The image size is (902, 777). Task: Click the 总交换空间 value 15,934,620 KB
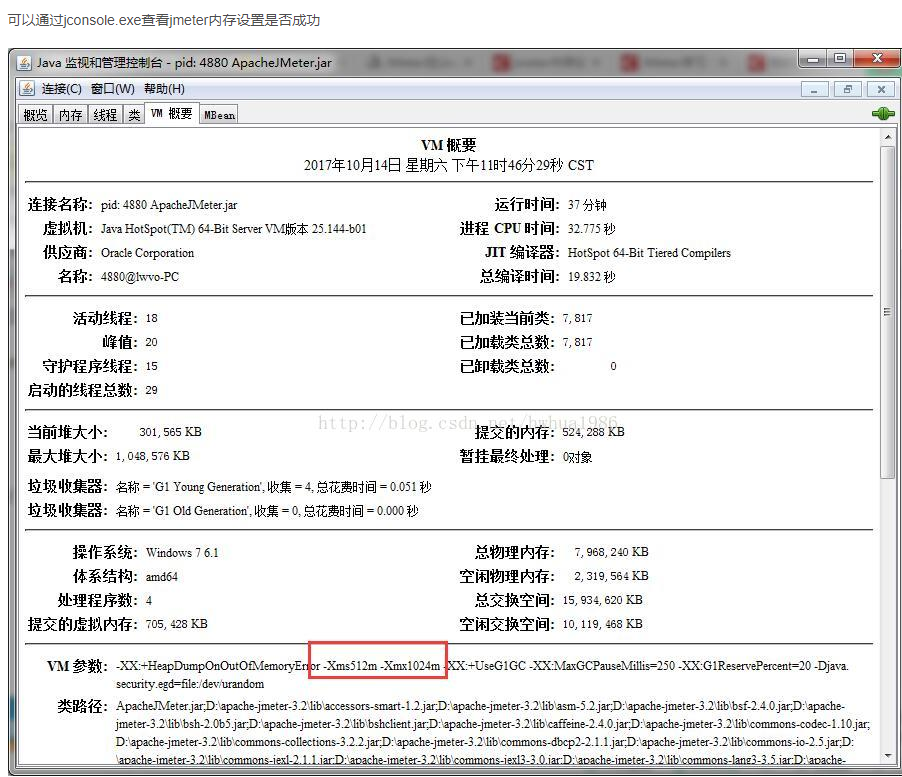(602, 600)
